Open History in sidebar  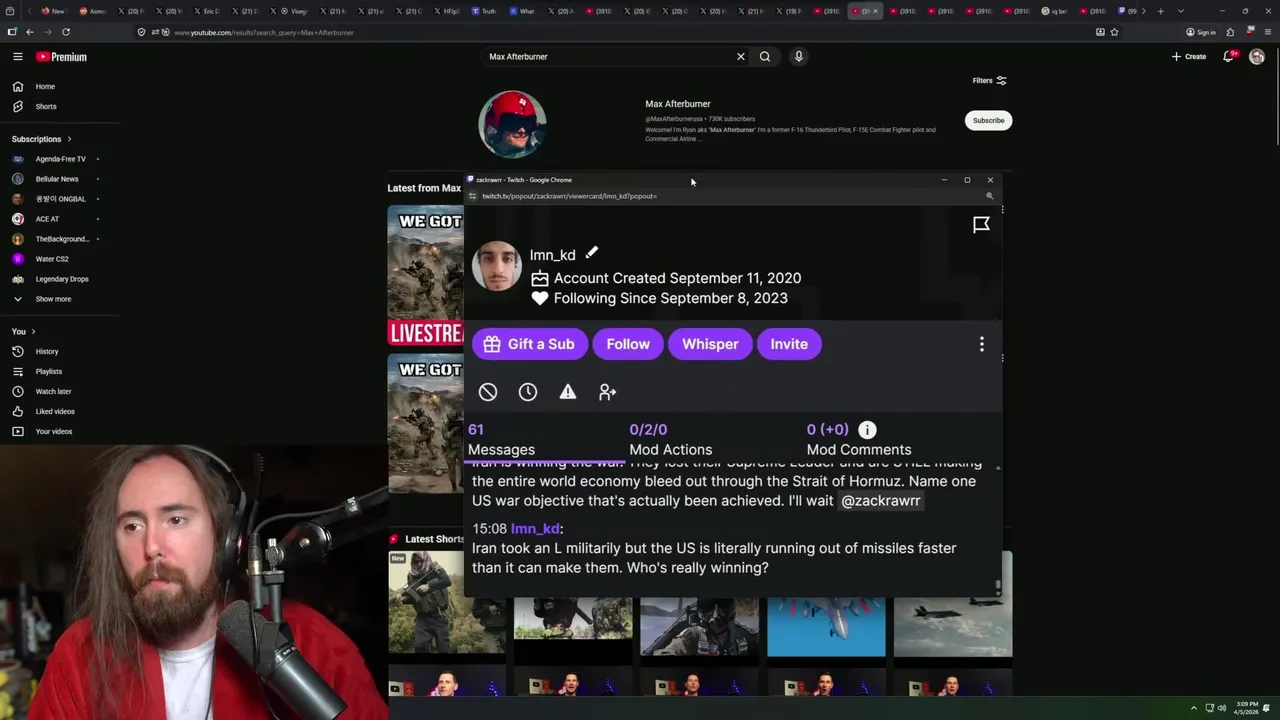click(45, 352)
